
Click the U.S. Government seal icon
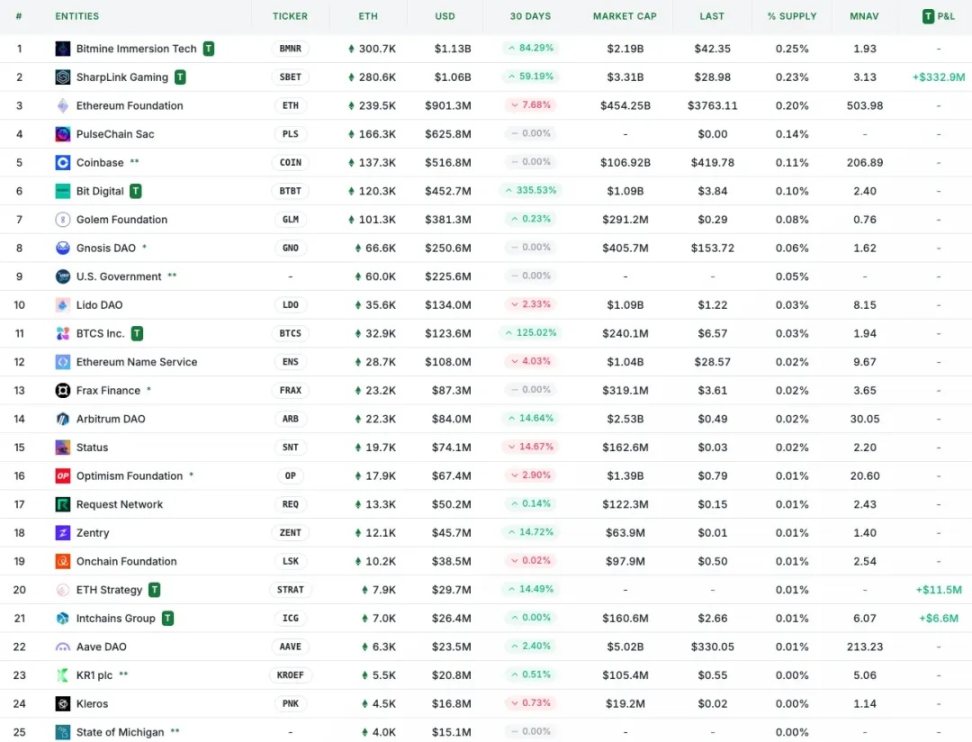(x=63, y=276)
